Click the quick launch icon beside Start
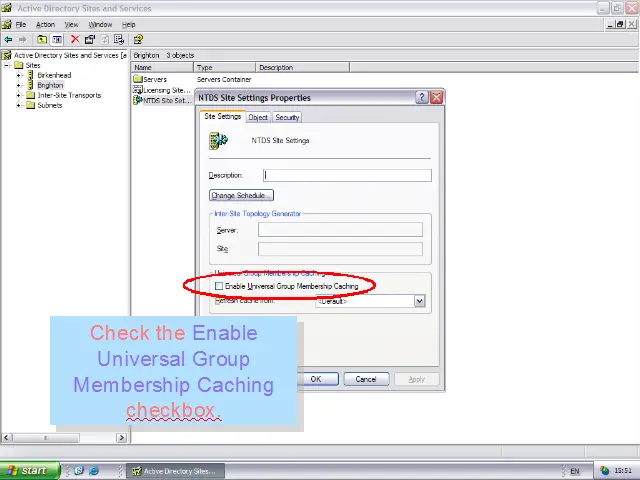Viewport: 640px width, 480px height. [79, 471]
